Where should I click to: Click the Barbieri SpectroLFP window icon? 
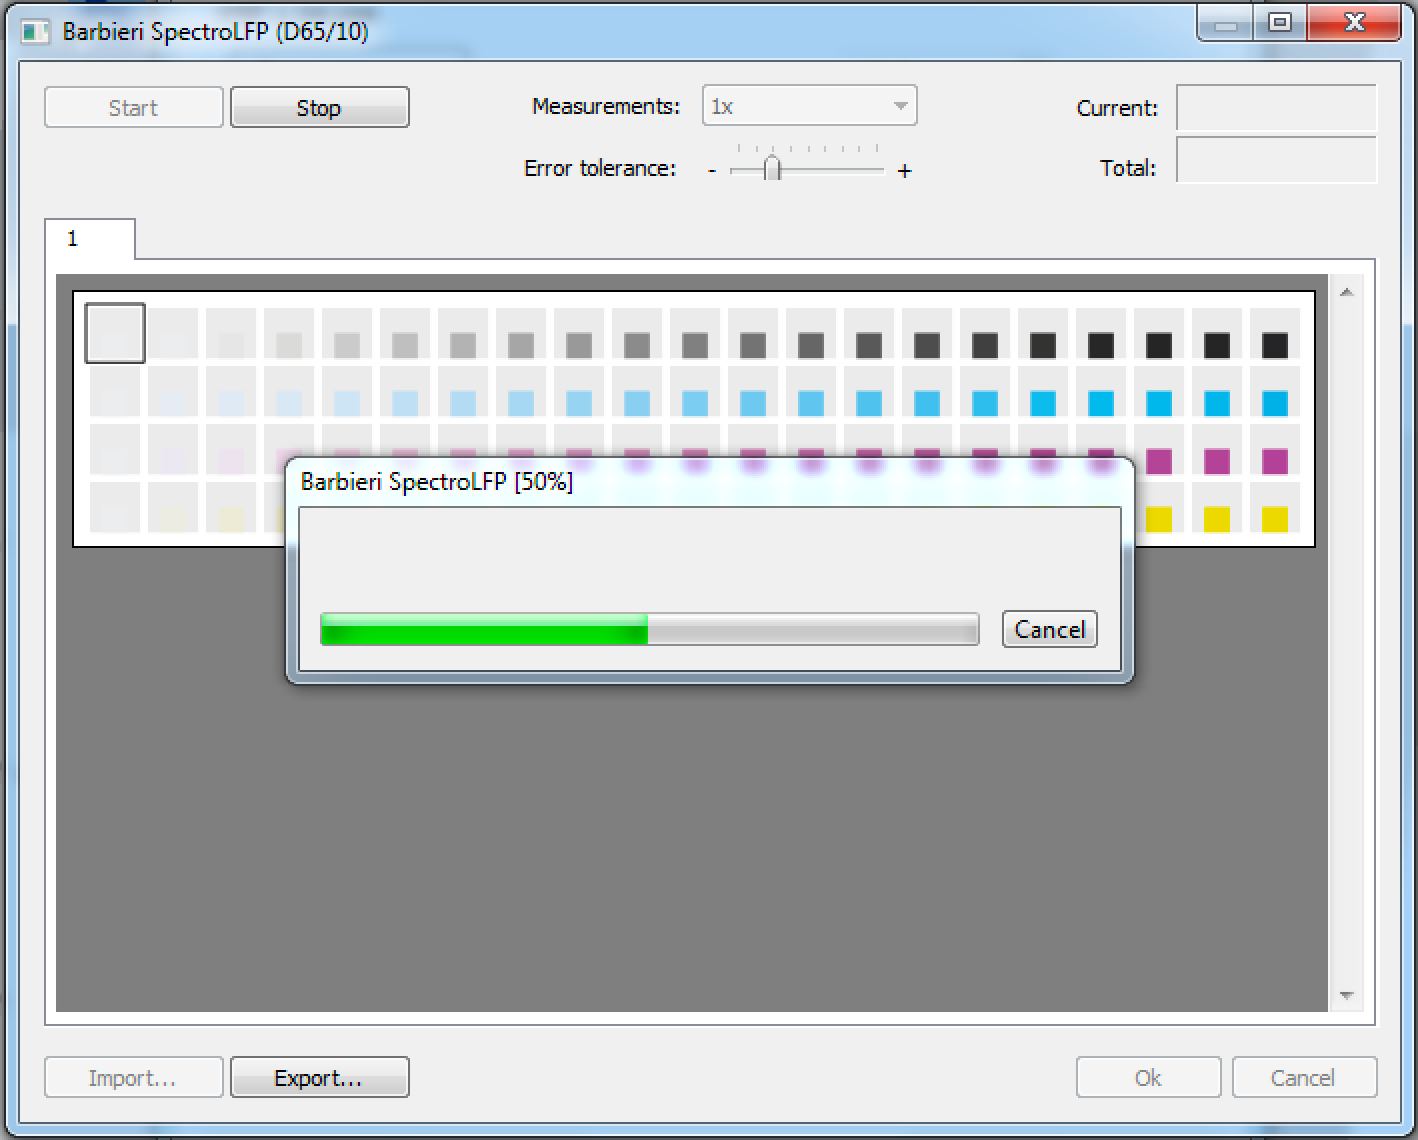[36, 32]
